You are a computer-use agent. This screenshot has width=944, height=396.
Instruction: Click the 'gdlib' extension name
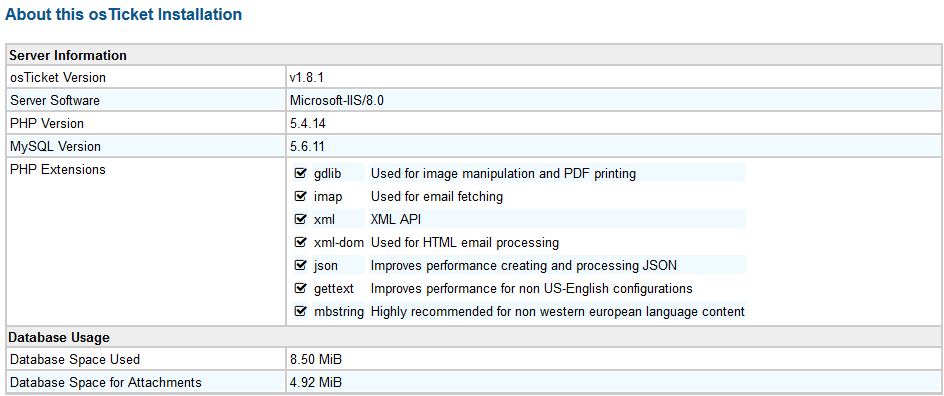328,174
